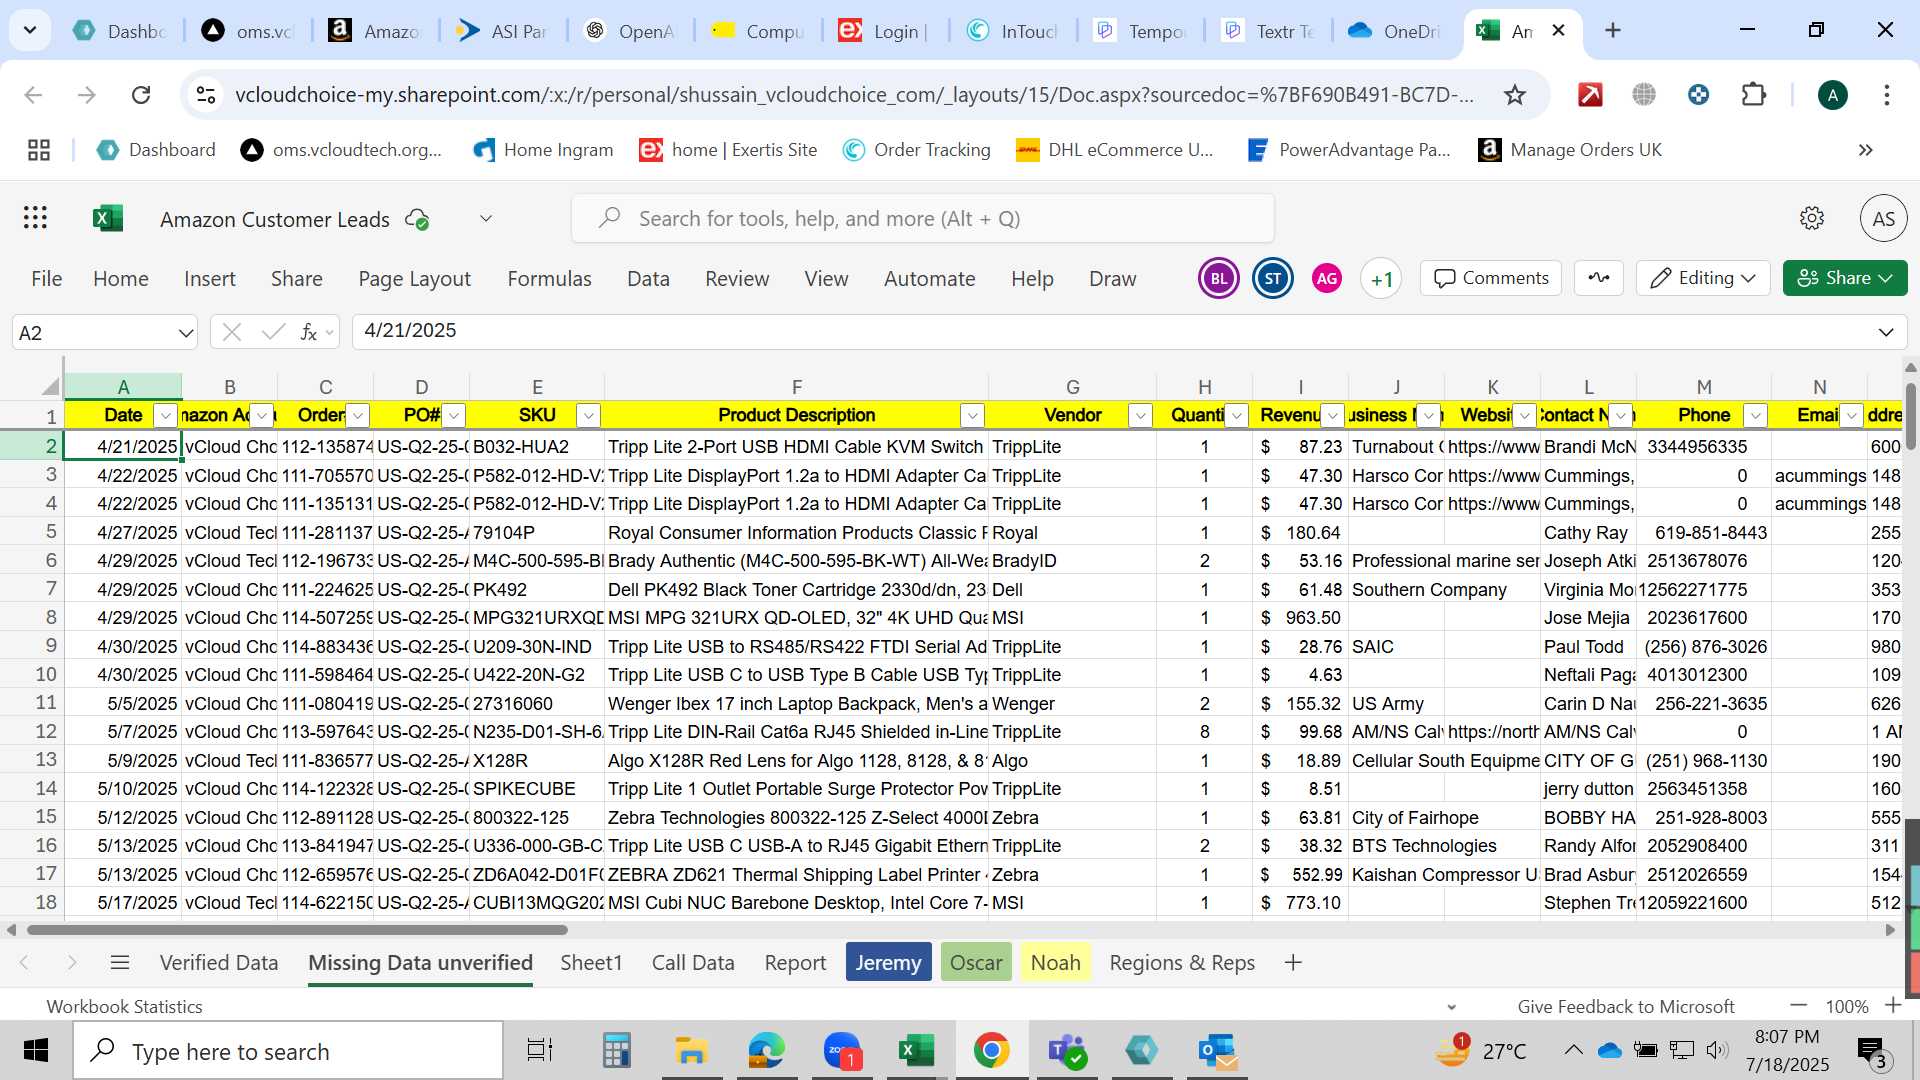Open the Editing mode dropdown
The width and height of the screenshot is (1920, 1080).
tap(1703, 278)
